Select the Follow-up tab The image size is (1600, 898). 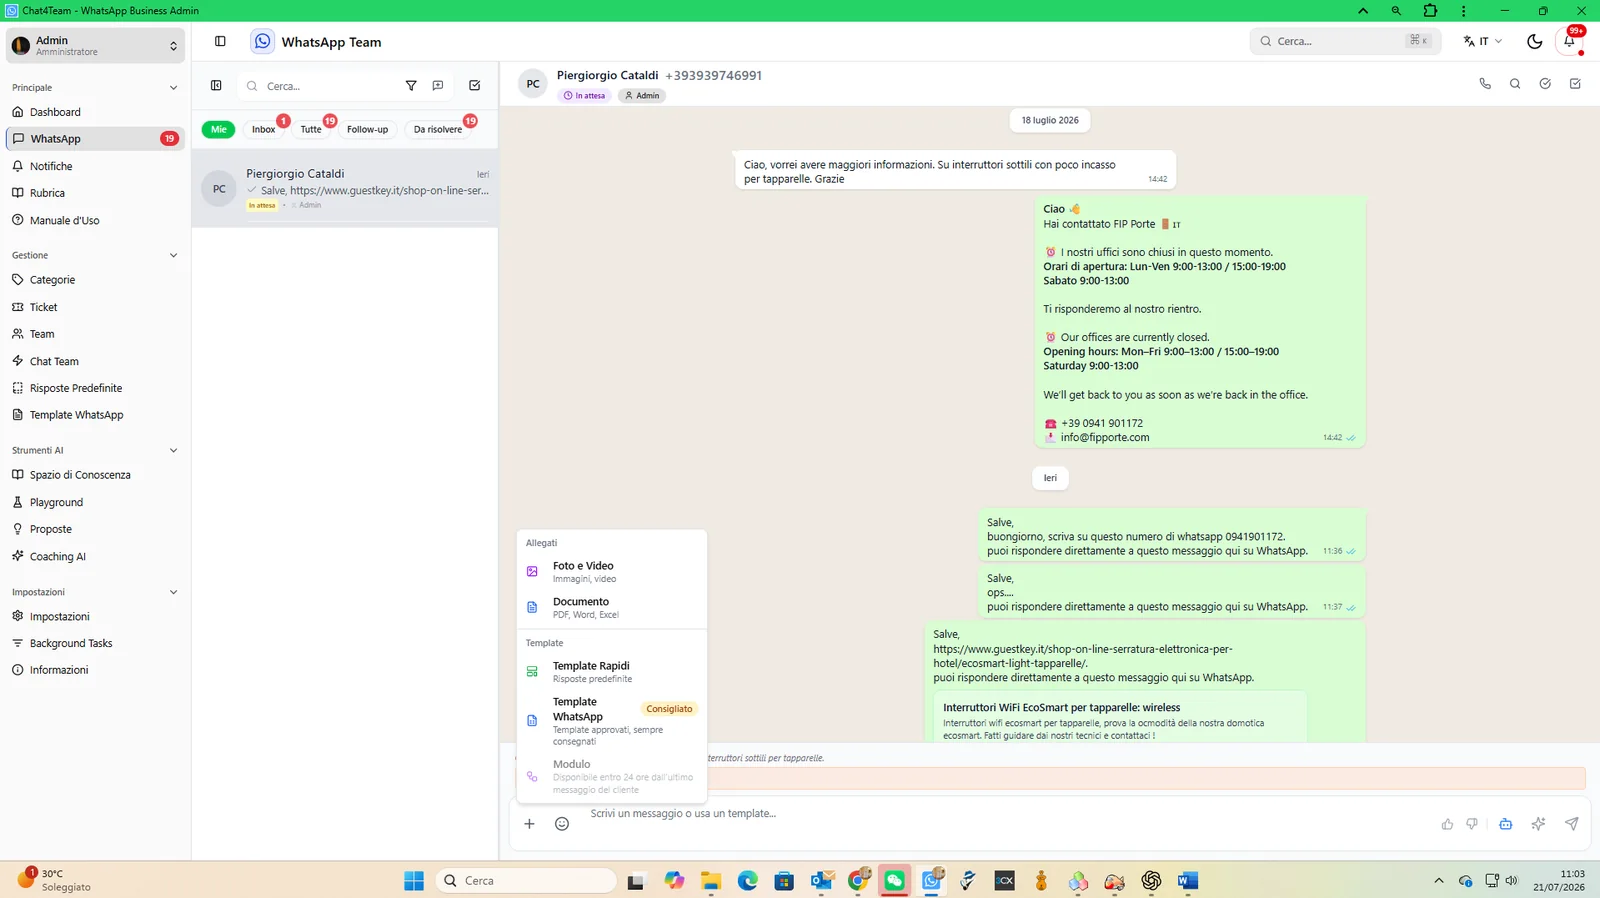[367, 129]
